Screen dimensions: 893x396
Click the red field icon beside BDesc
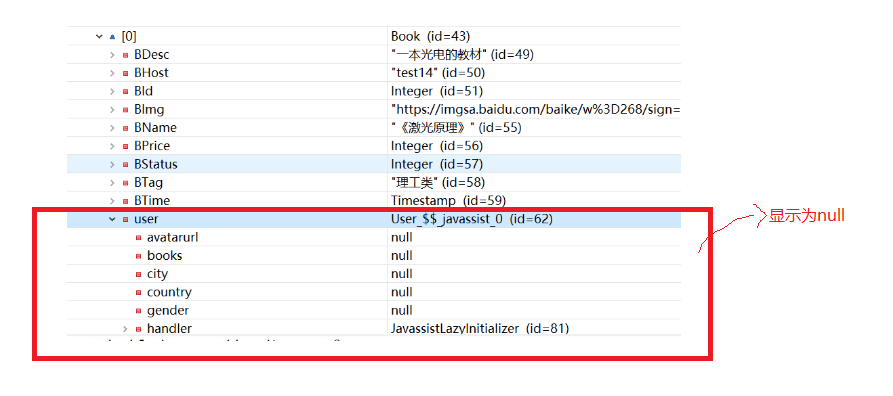(x=125, y=55)
